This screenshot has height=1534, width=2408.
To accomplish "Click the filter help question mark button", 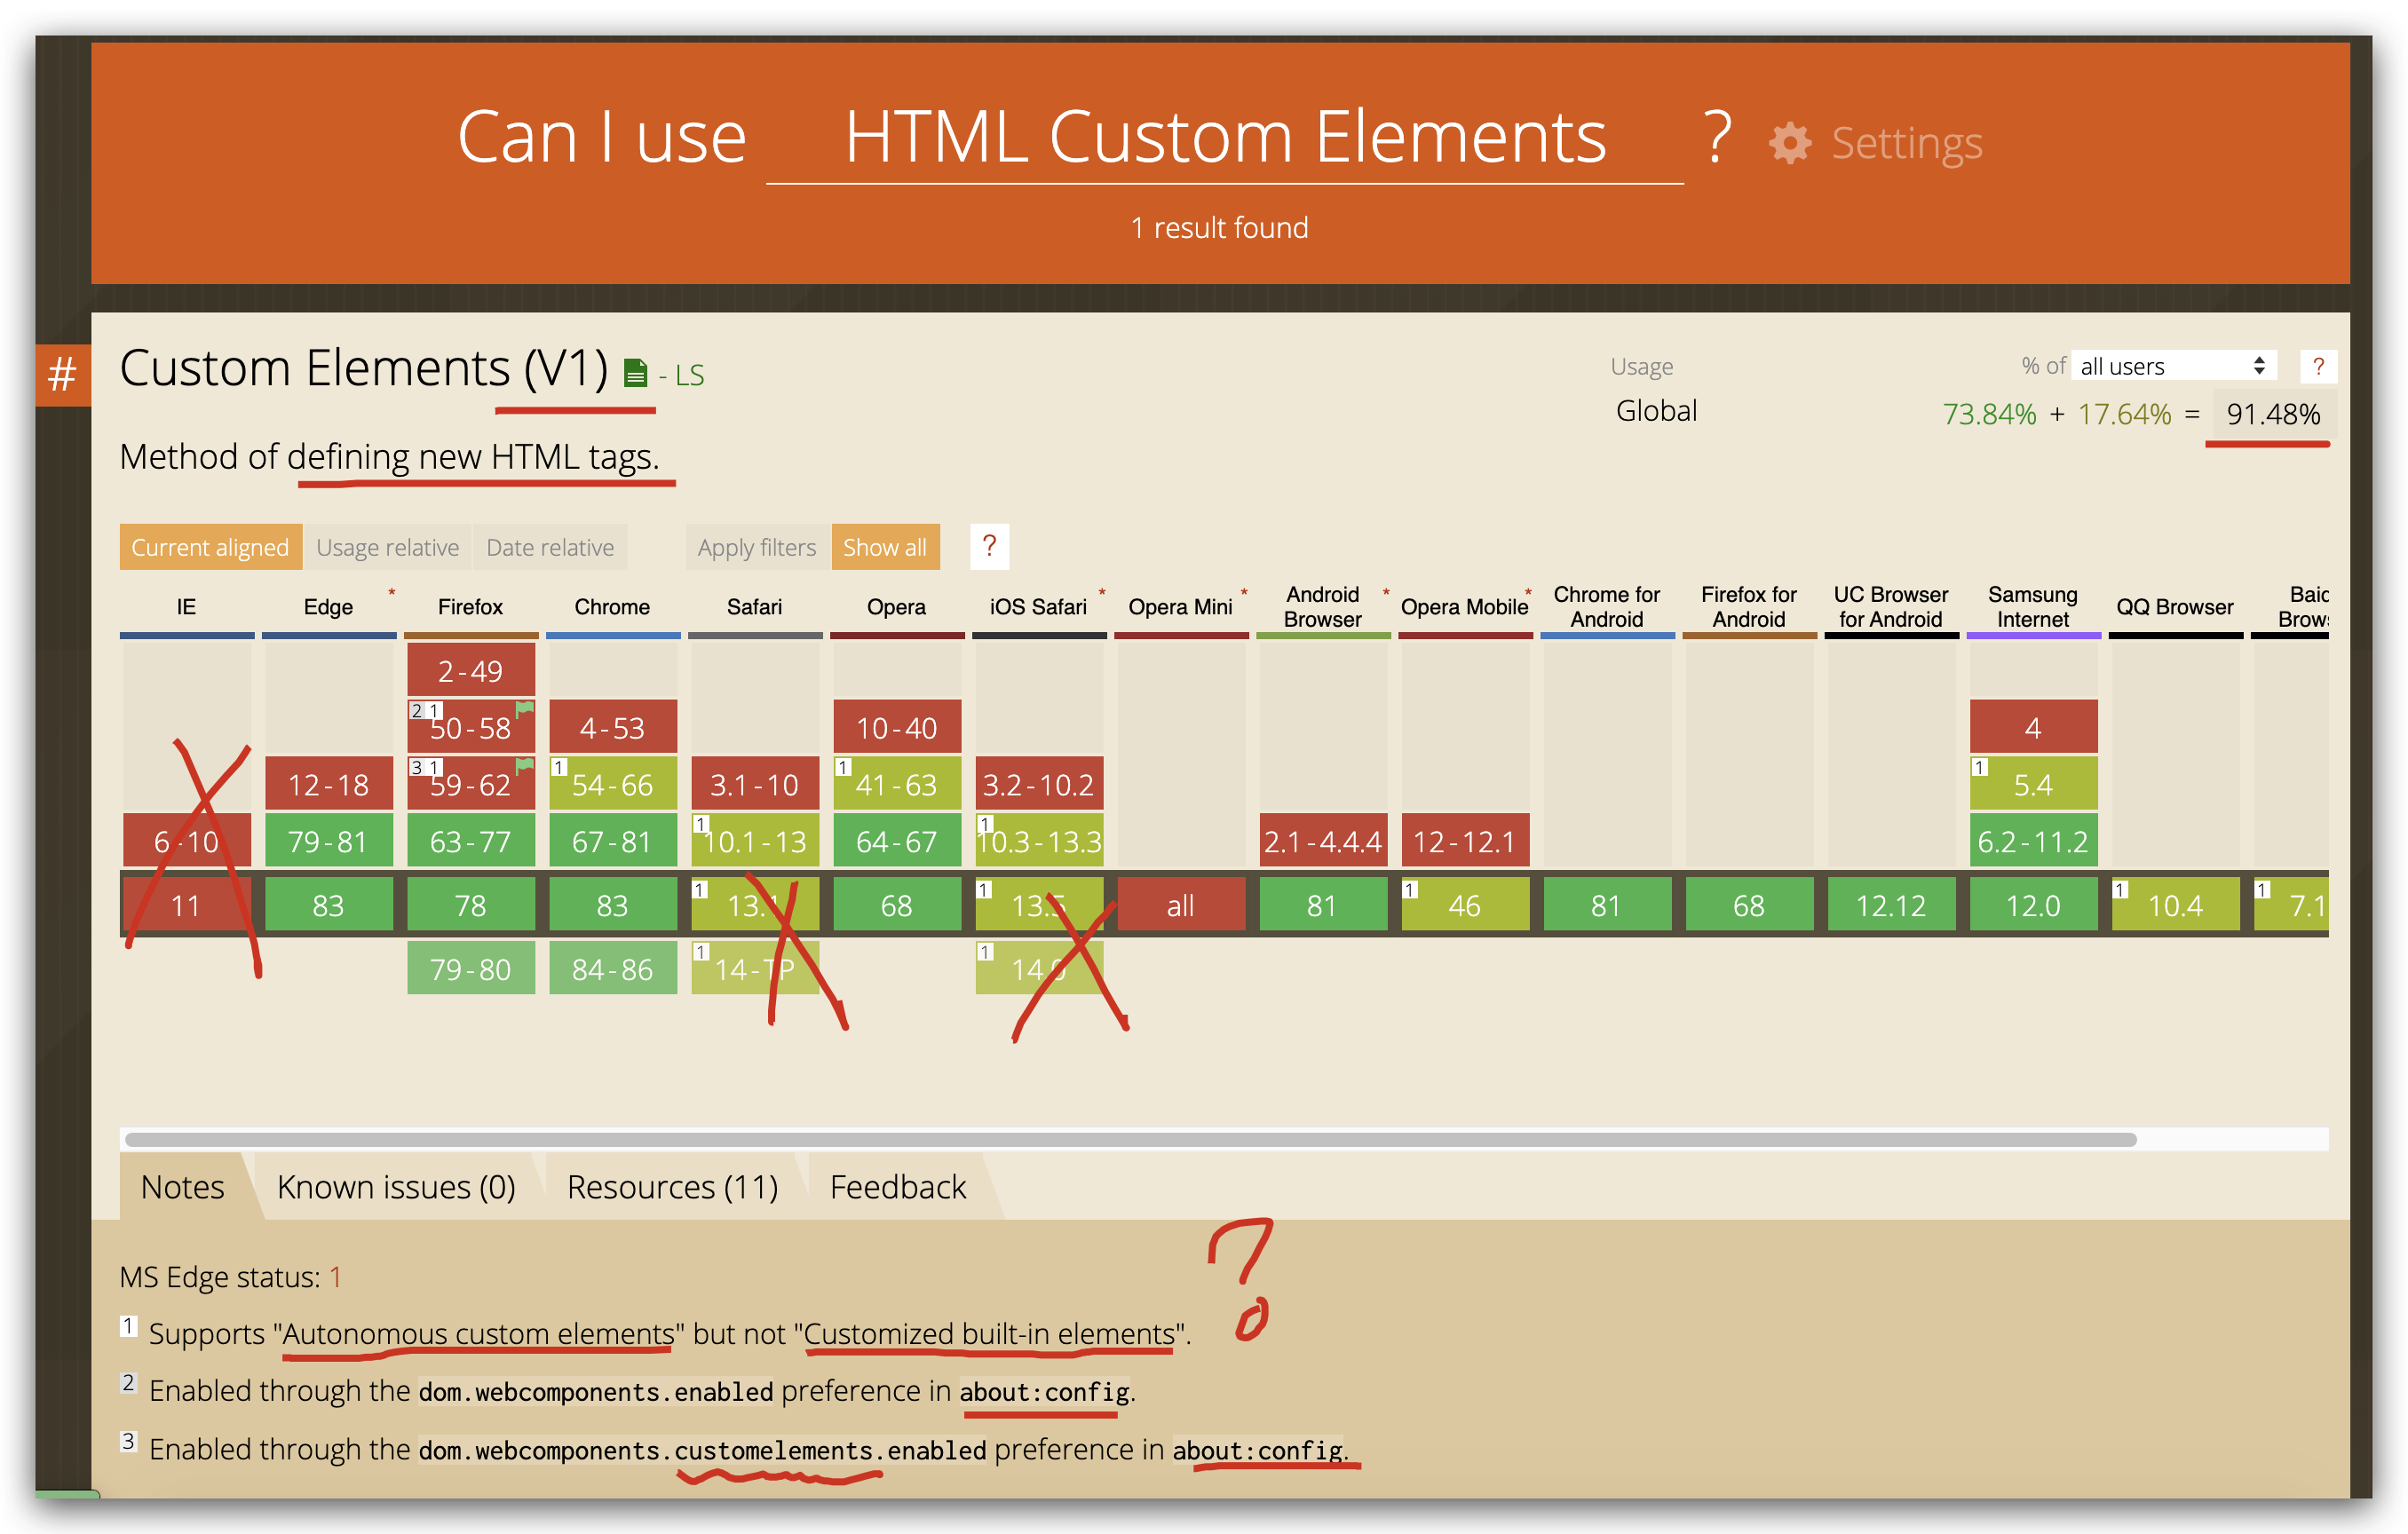I will [989, 546].
